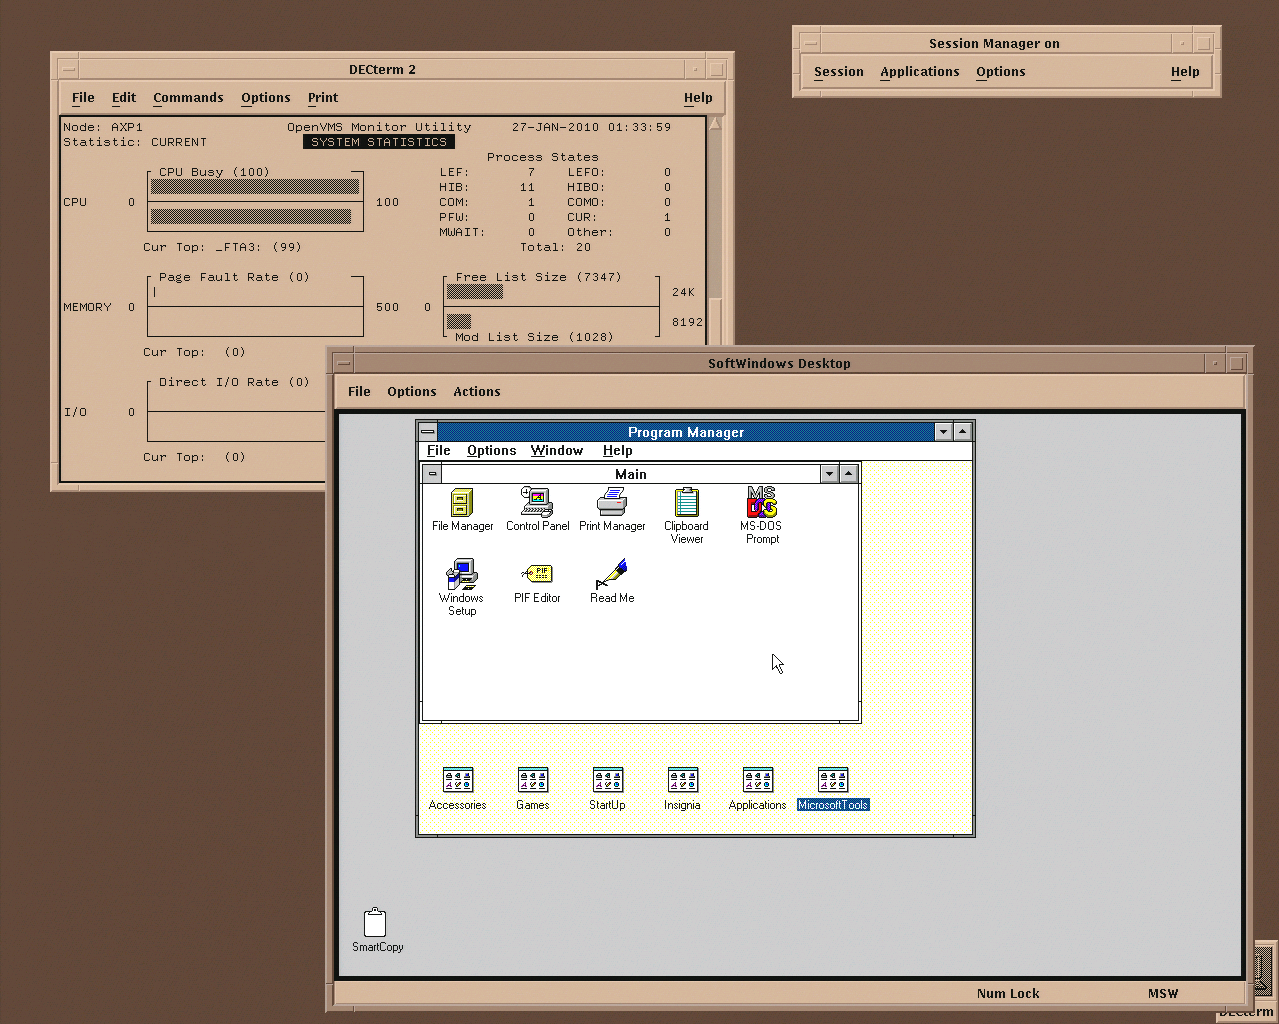Click the DECterm scrollbar up arrow
1279x1024 pixels.
715,122
